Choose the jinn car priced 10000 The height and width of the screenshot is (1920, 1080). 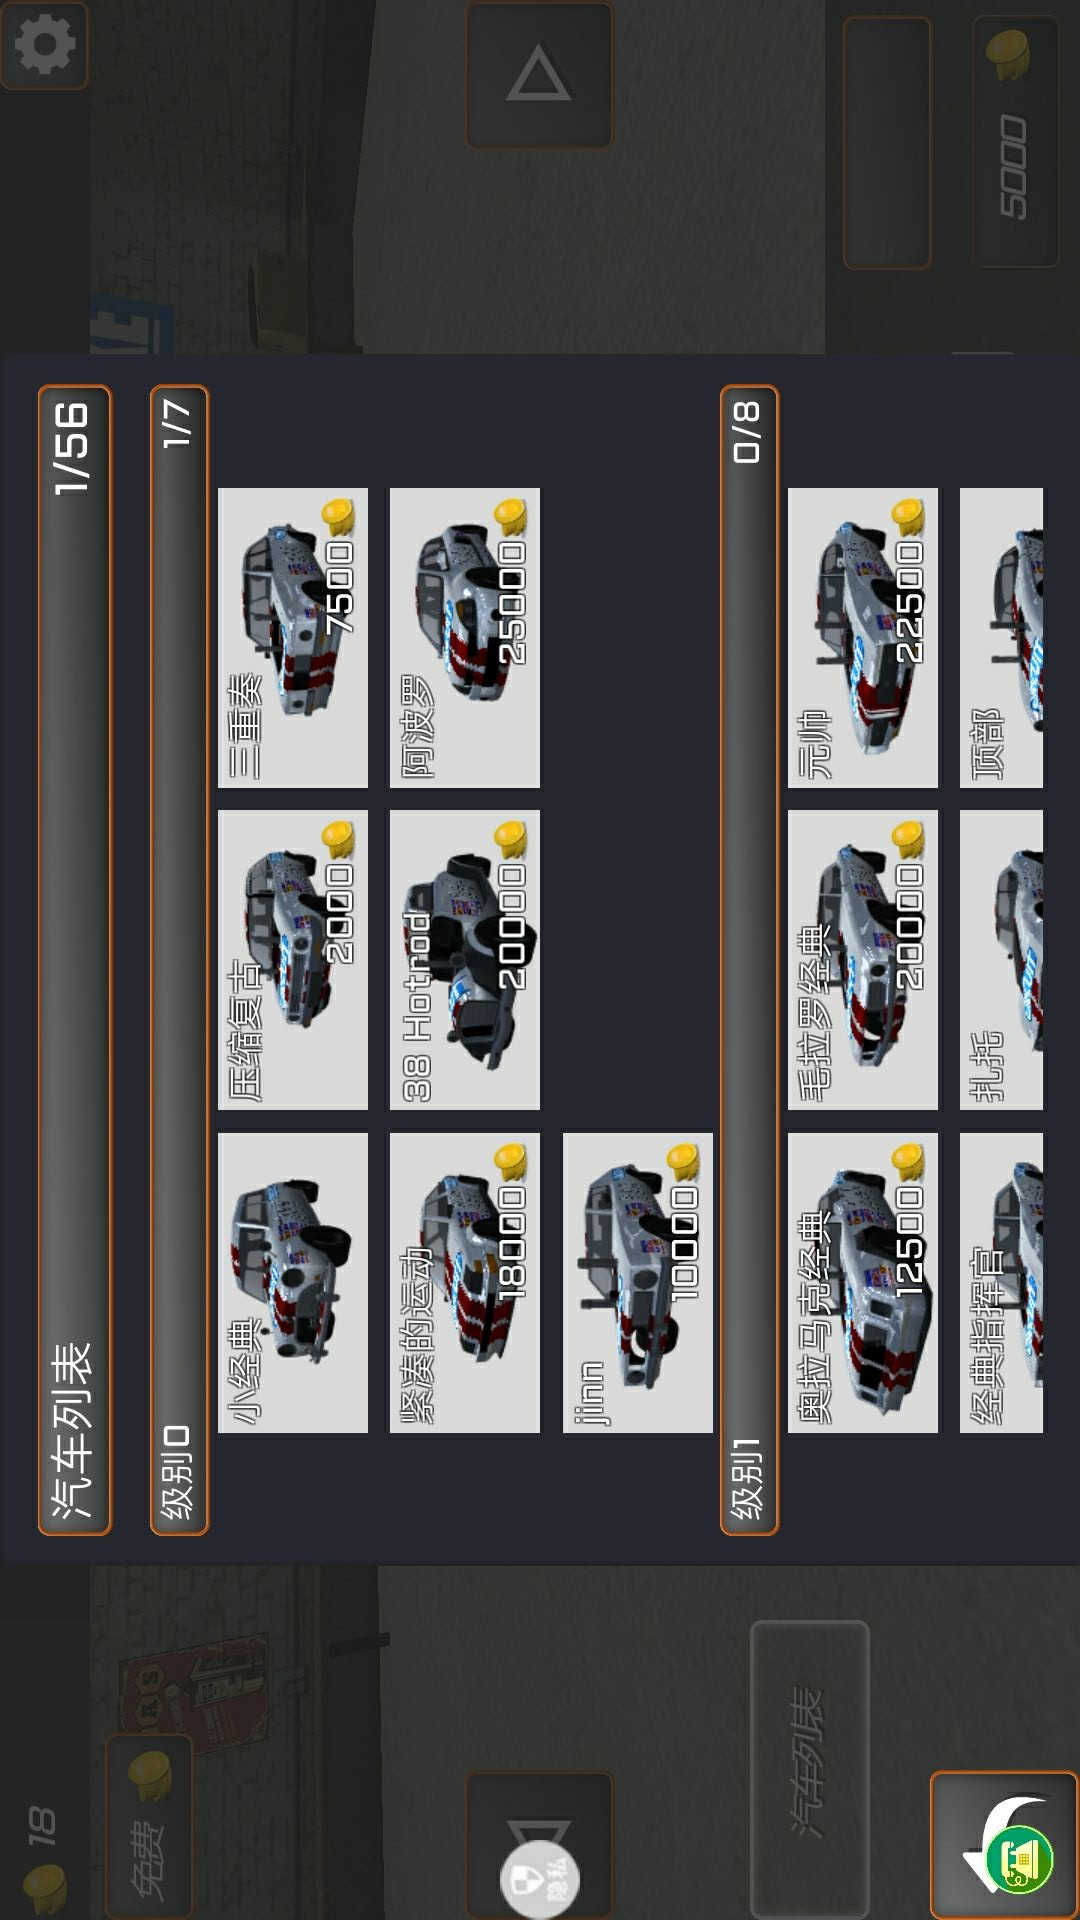(x=638, y=1283)
